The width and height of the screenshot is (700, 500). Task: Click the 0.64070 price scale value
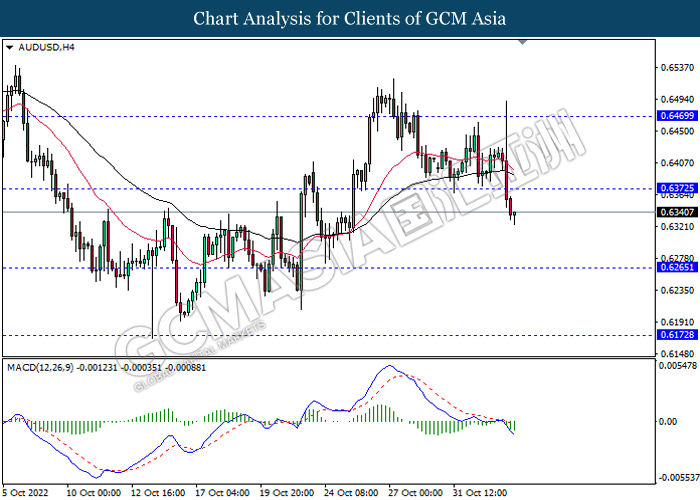click(x=677, y=163)
